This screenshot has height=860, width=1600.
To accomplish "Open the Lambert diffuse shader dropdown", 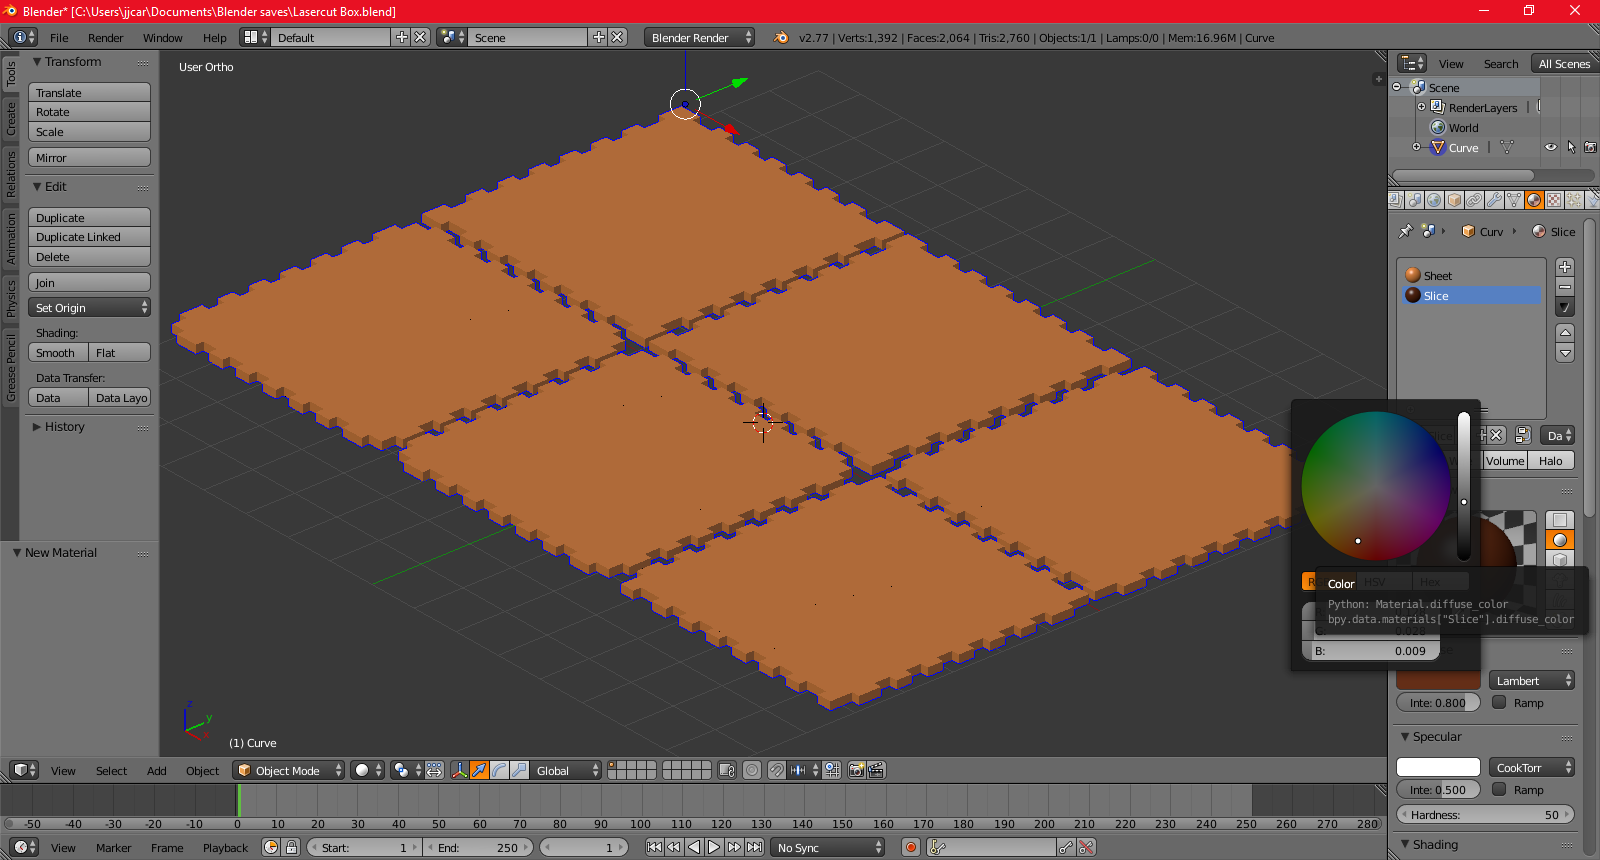I will pos(1532,680).
